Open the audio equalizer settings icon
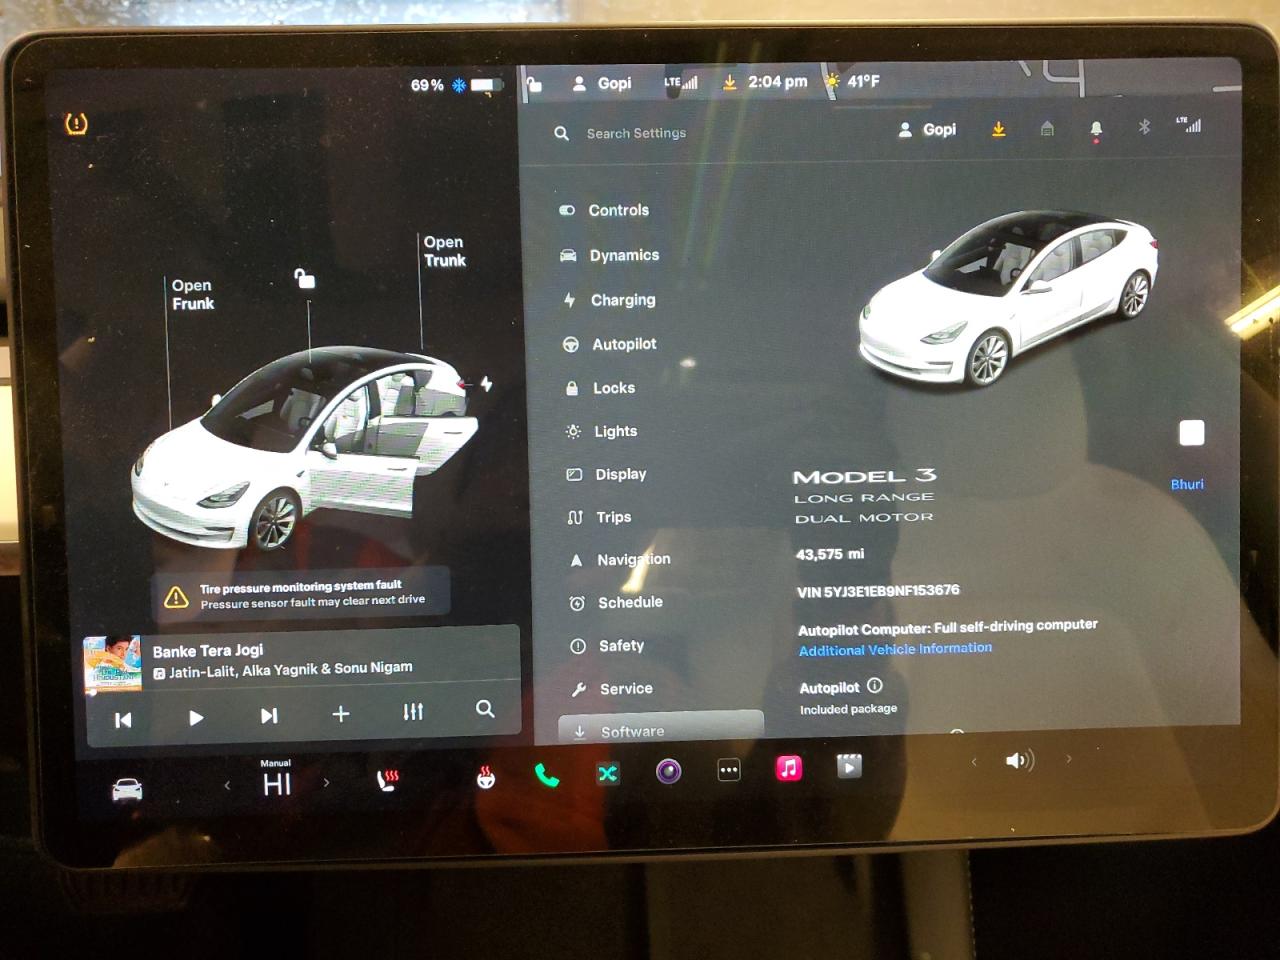Screen dimensions: 1280x960 tap(413, 711)
